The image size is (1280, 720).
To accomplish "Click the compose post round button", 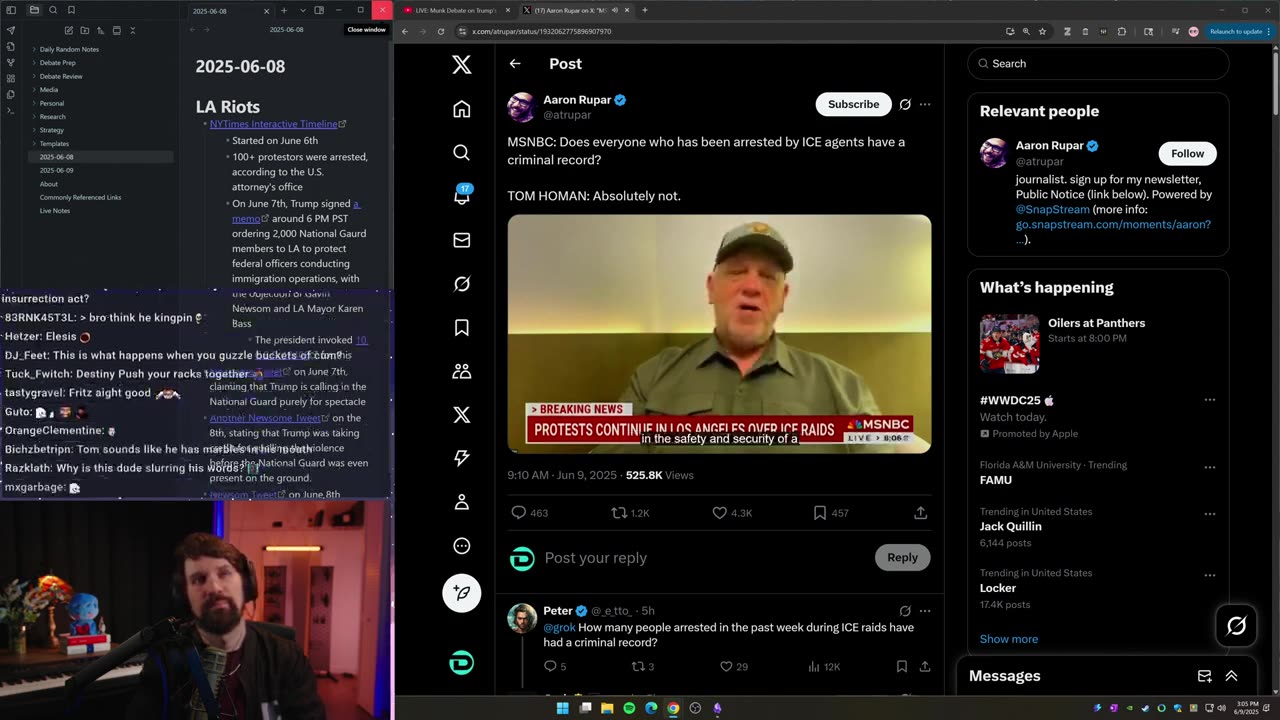I will coord(461,592).
